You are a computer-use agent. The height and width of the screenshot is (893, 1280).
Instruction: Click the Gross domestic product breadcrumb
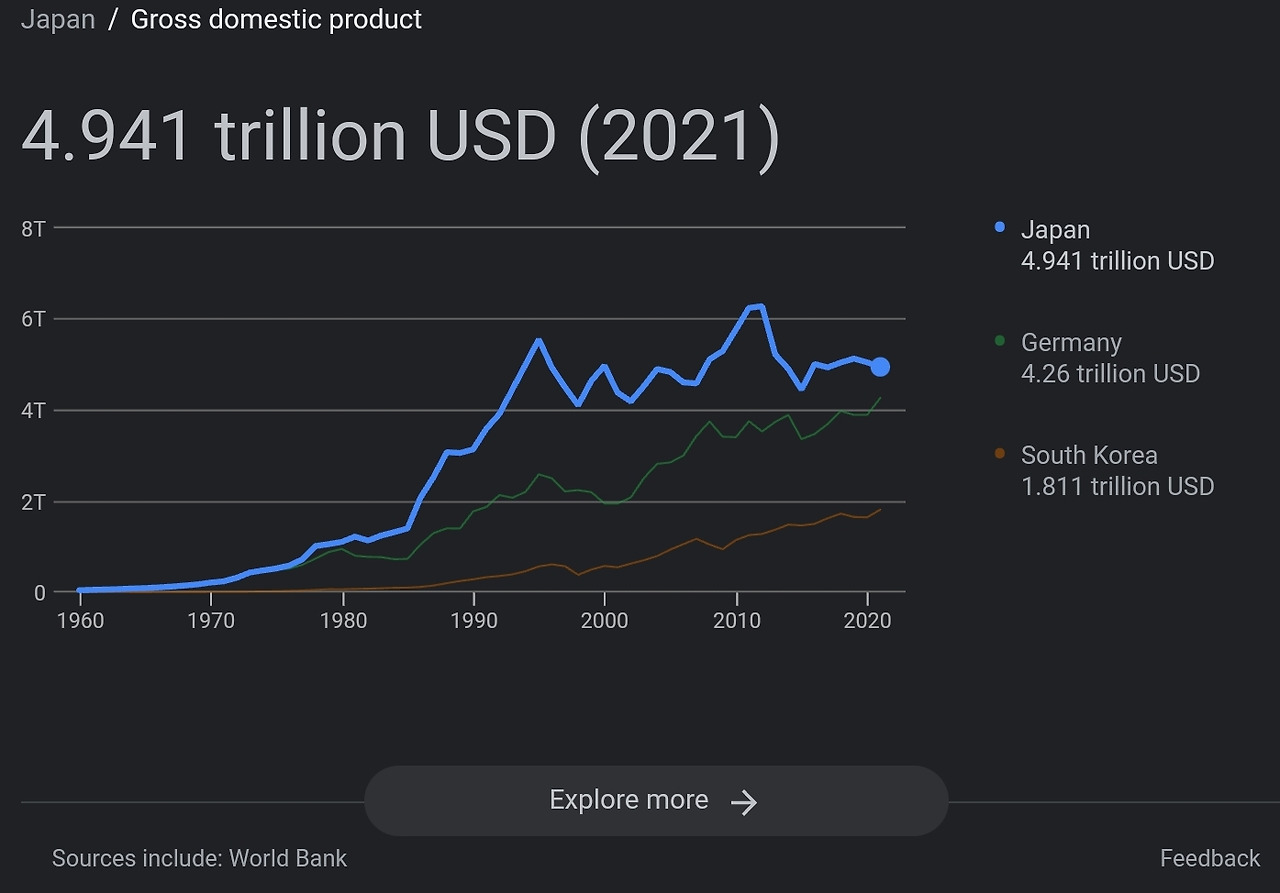tap(276, 20)
